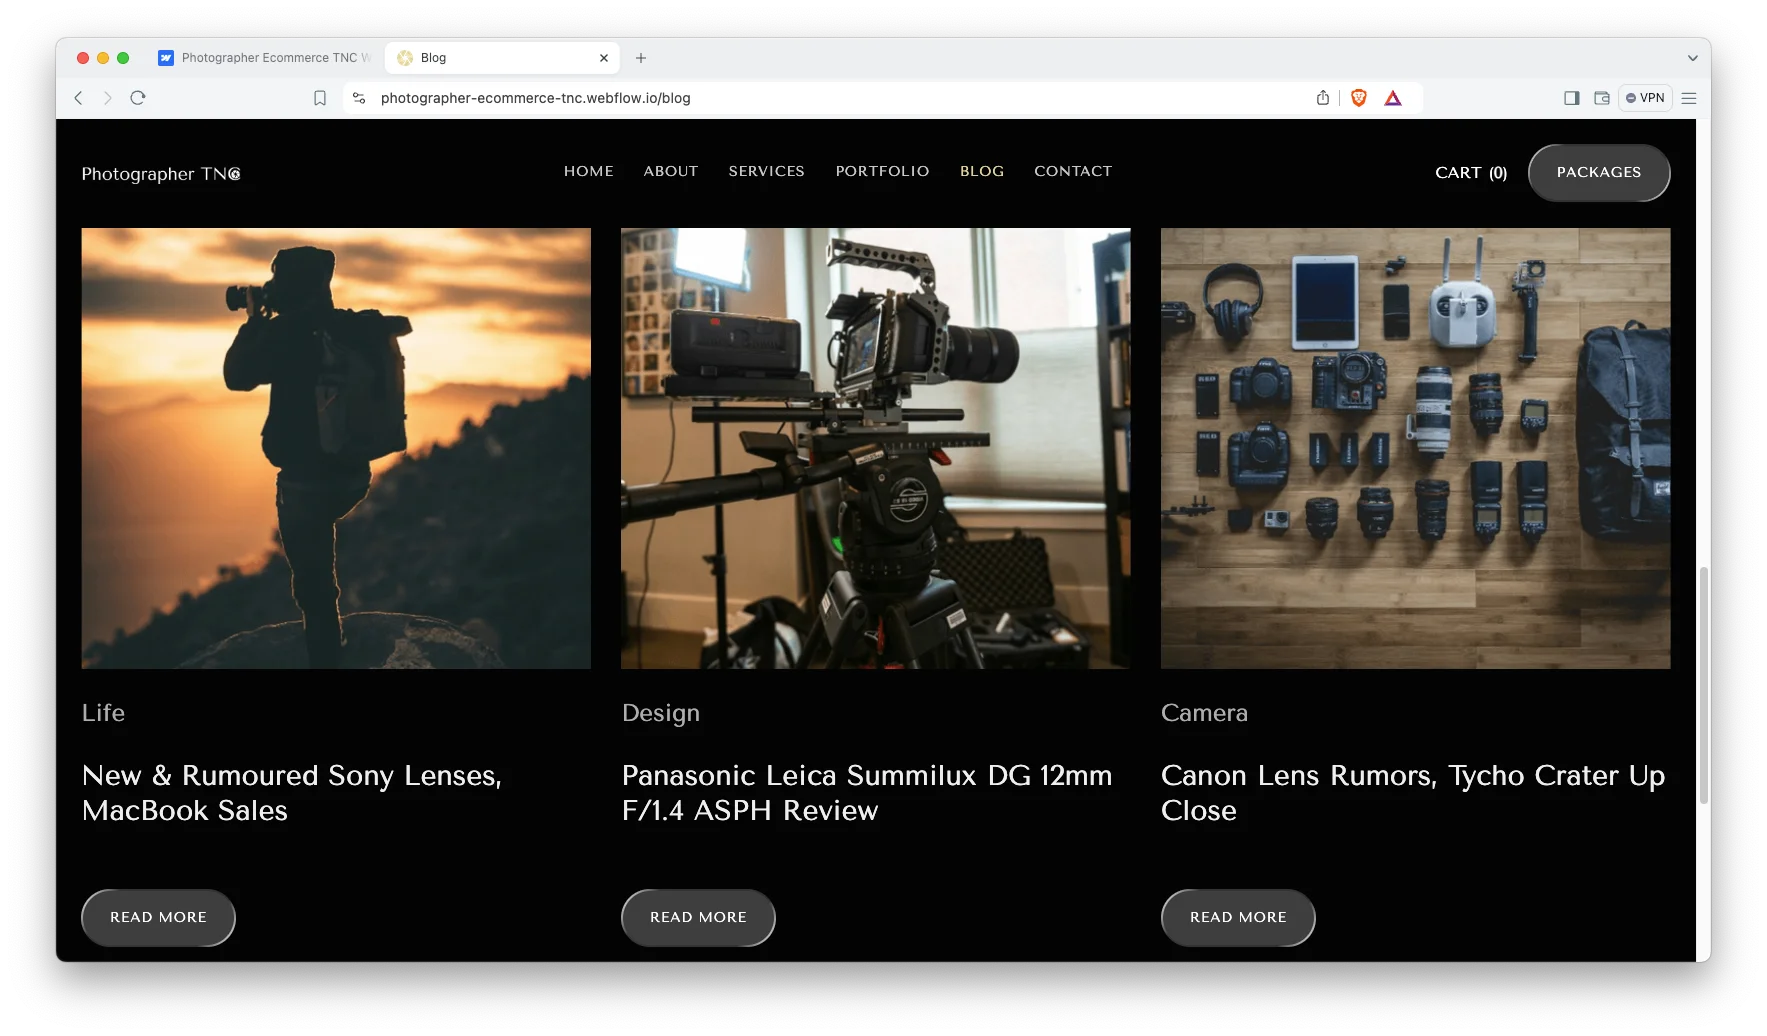Viewport: 1767px width, 1036px height.
Task: Click the Packages button
Action: coord(1598,172)
